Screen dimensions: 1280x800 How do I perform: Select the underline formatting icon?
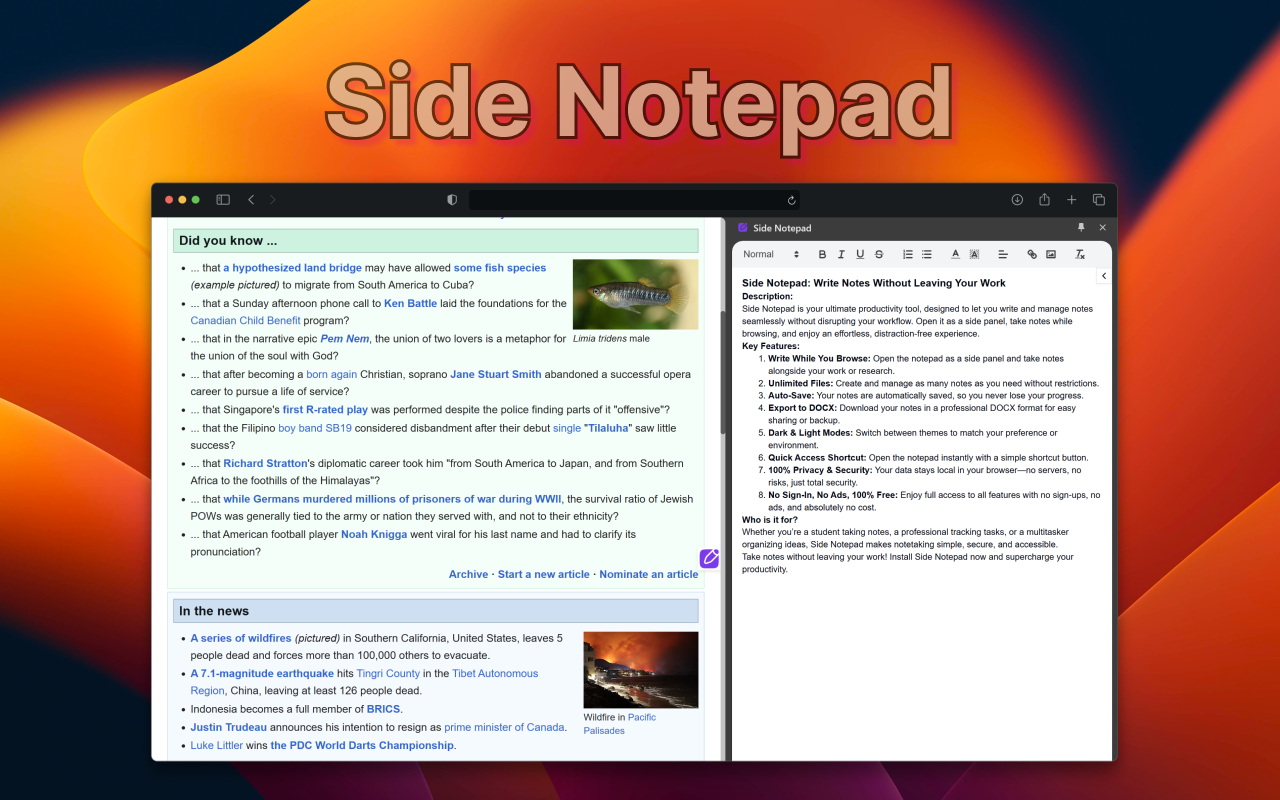pyautogui.click(x=860, y=254)
